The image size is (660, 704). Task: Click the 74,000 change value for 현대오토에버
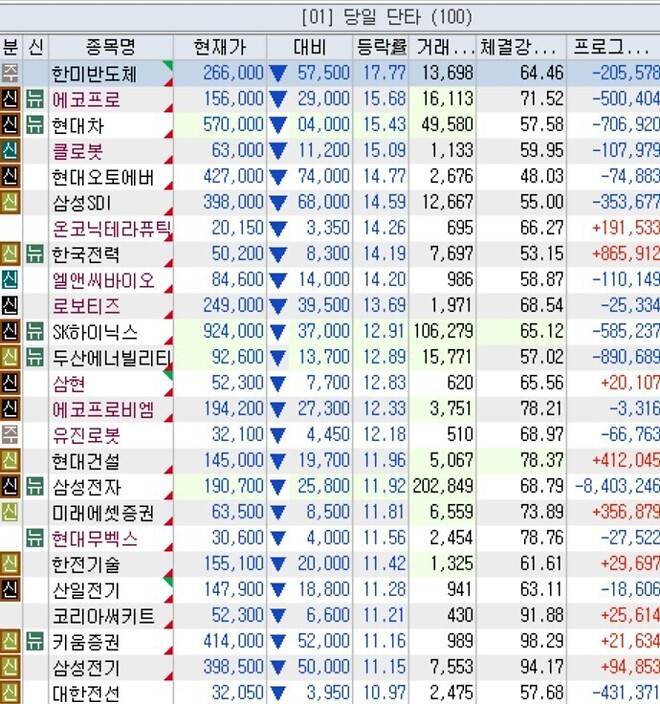coord(324,176)
